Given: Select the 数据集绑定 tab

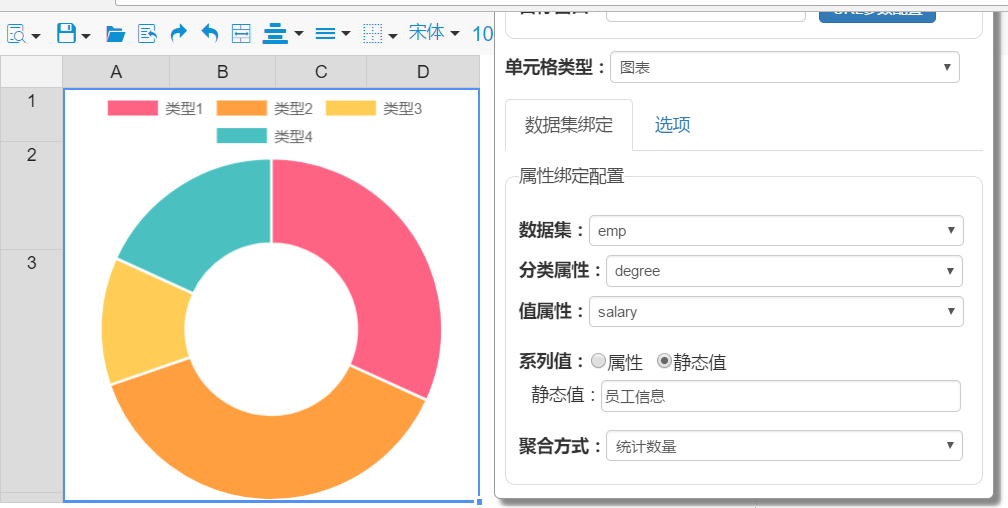Looking at the screenshot, I should (569, 125).
